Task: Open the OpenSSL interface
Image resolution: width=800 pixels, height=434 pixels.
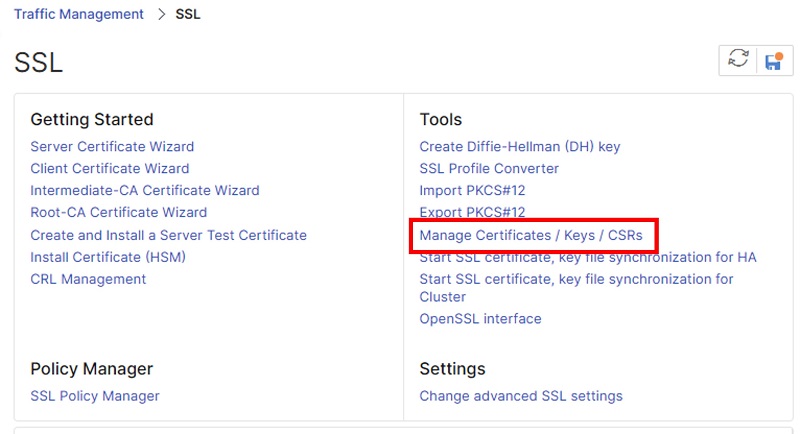Action: point(481,319)
